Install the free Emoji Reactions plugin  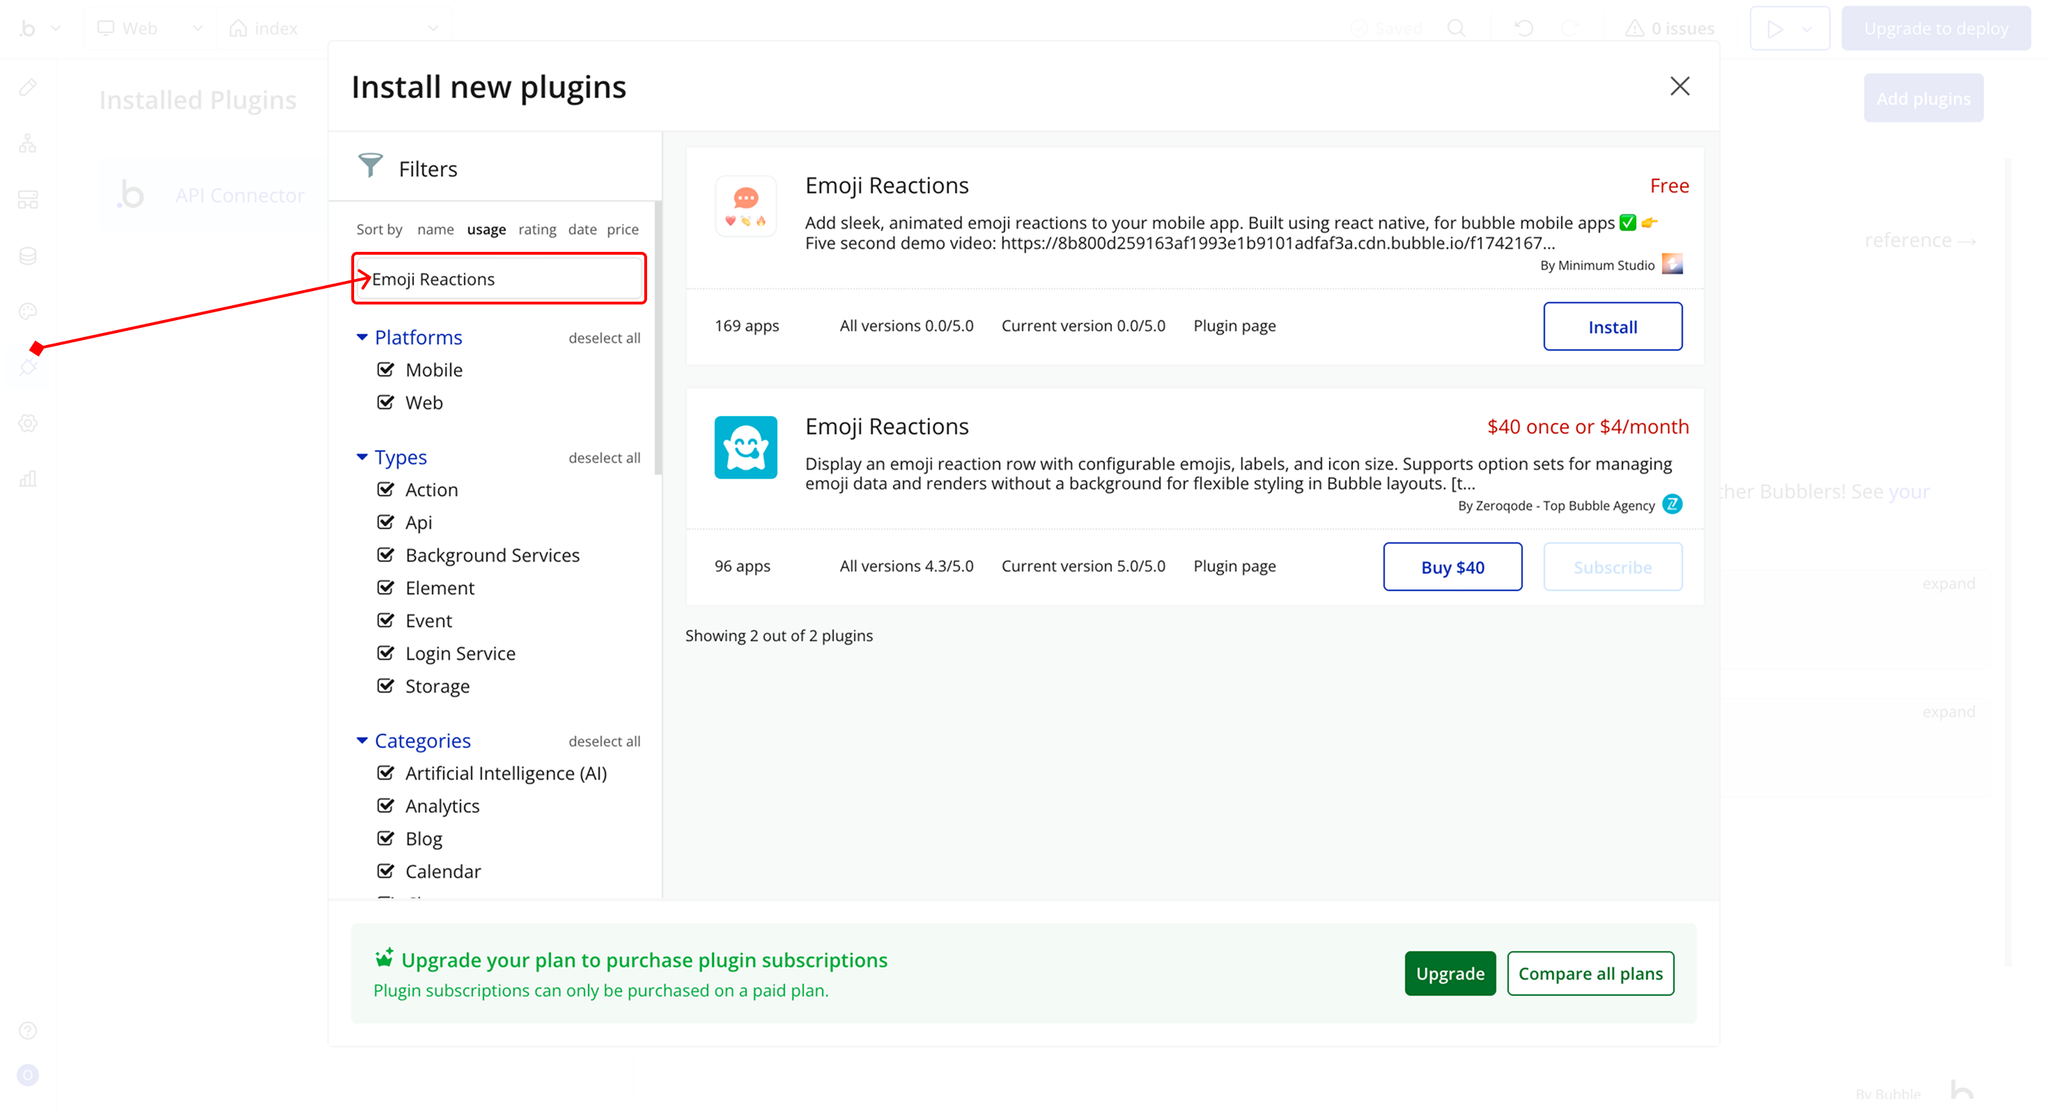pos(1612,326)
